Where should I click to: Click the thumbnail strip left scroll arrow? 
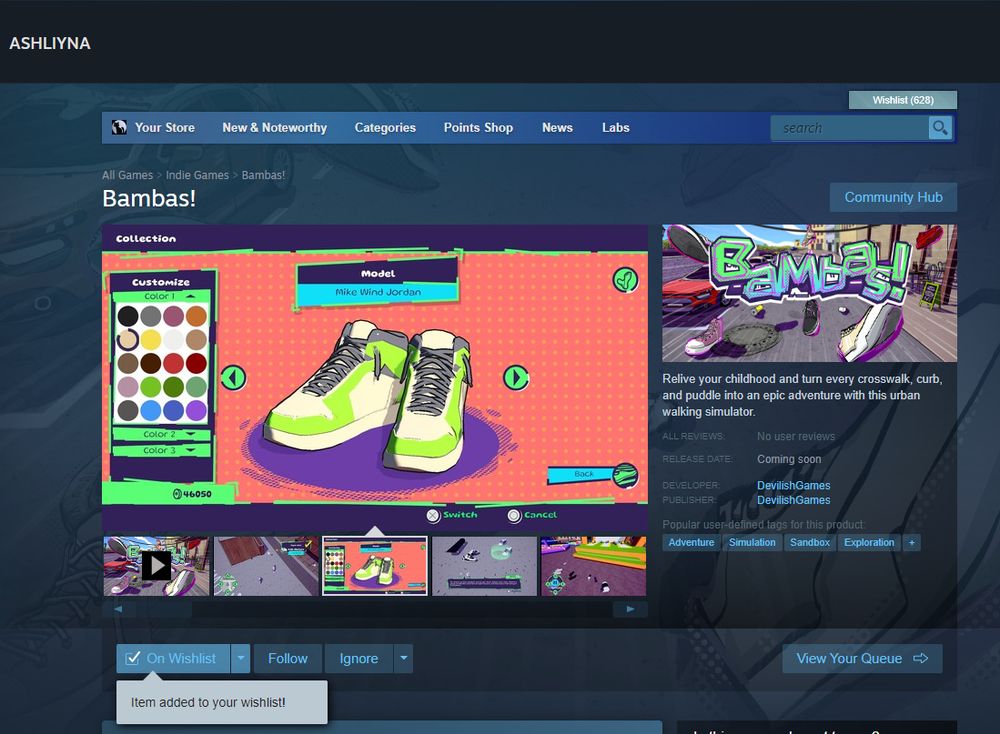[119, 609]
